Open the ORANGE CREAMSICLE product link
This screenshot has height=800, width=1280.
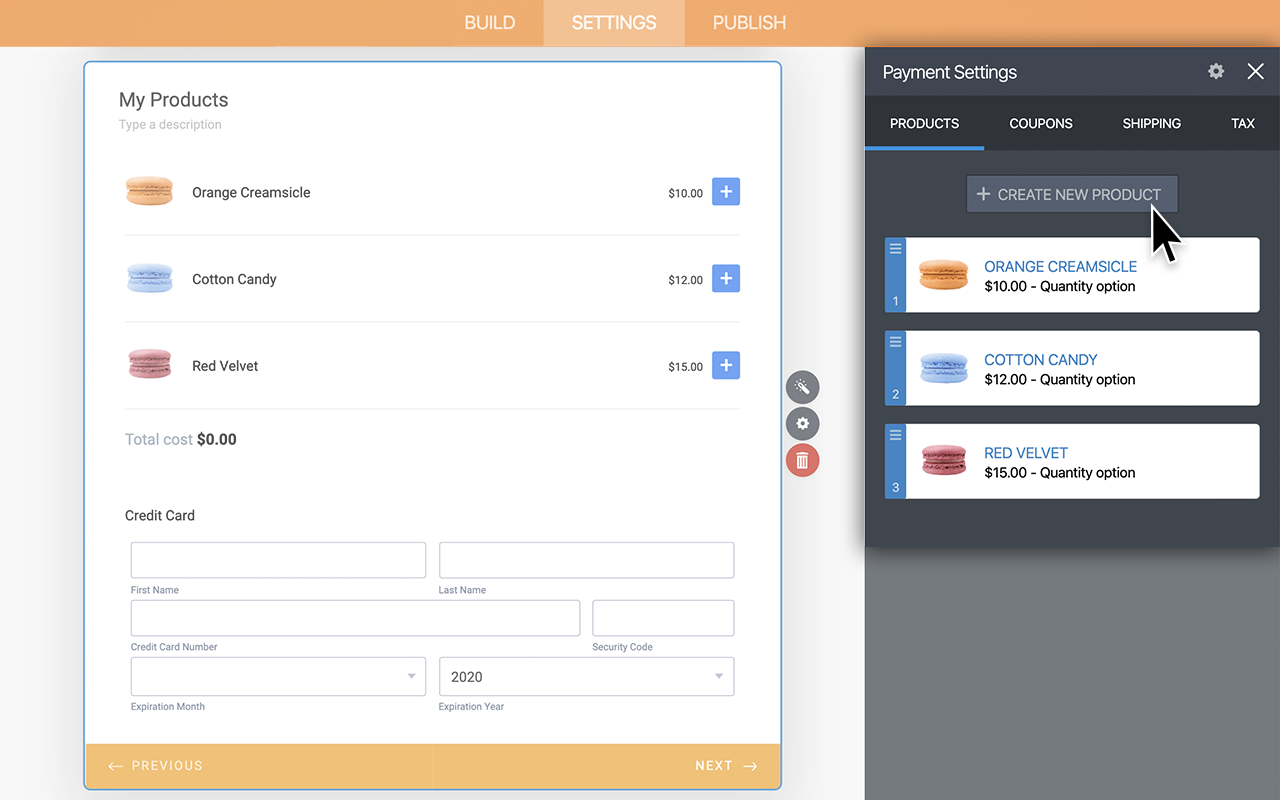coord(1060,266)
